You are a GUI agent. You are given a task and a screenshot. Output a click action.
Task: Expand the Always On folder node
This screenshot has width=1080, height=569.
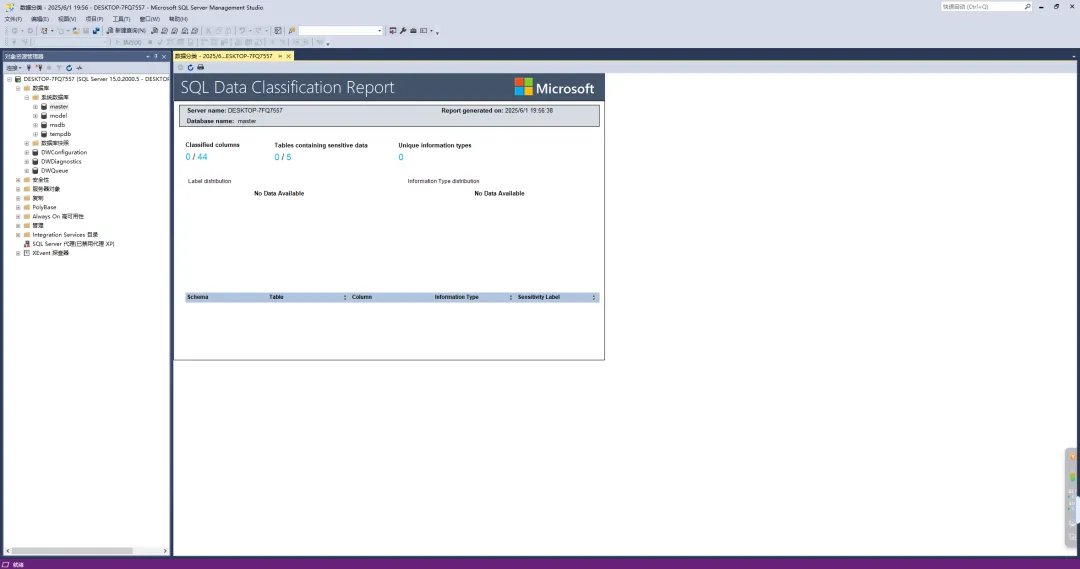tap(18, 216)
